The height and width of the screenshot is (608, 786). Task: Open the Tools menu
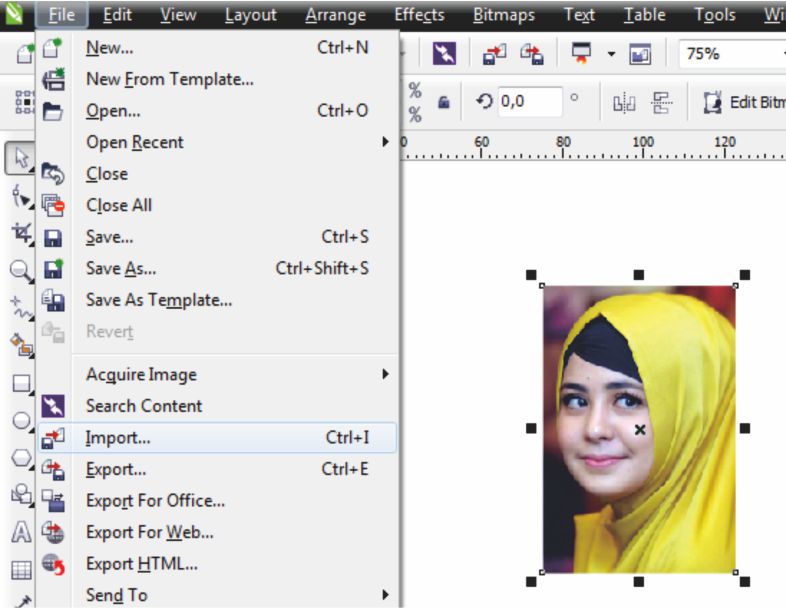coord(715,15)
